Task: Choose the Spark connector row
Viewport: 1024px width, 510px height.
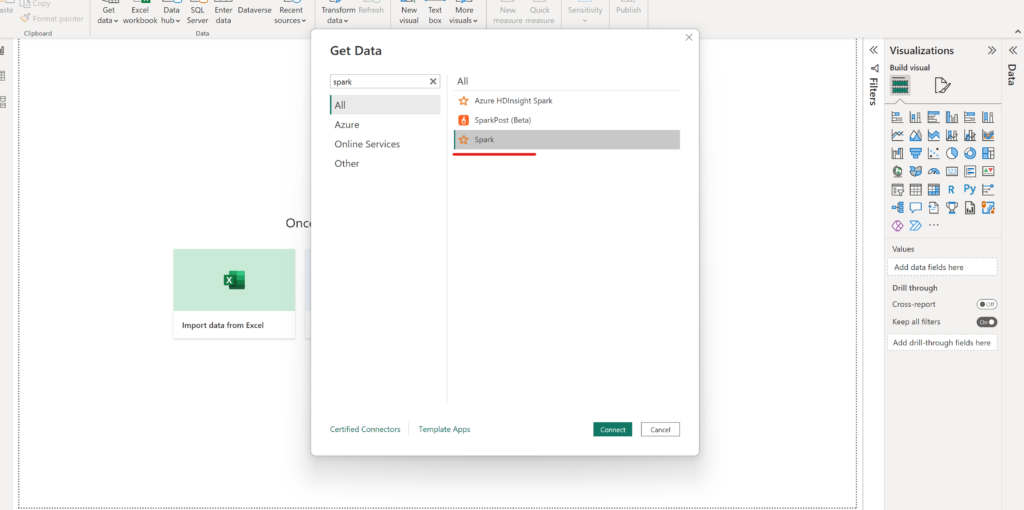Action: pyautogui.click(x=567, y=140)
